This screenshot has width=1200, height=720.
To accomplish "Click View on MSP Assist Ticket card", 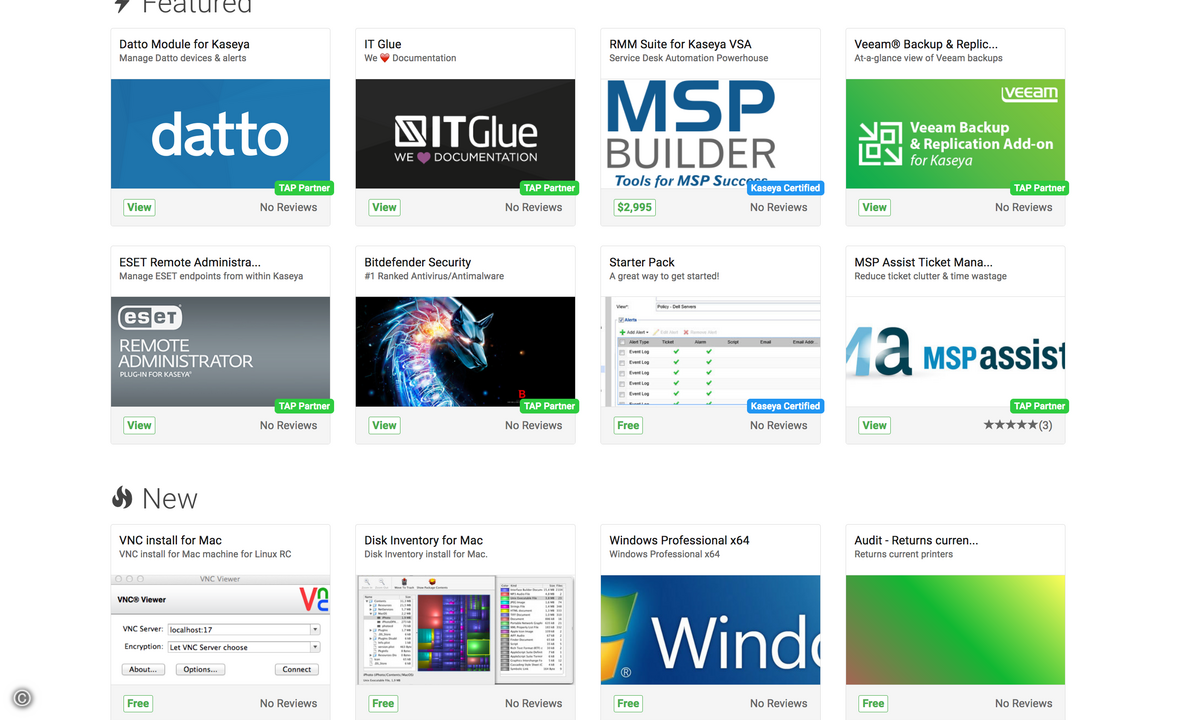I will [874, 425].
